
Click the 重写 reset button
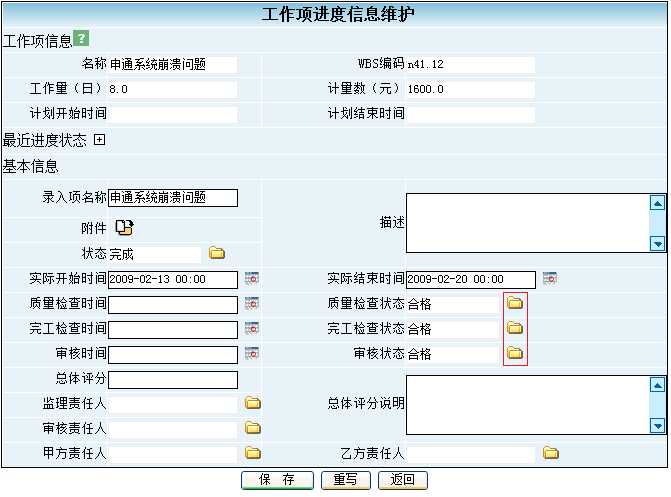[346, 480]
